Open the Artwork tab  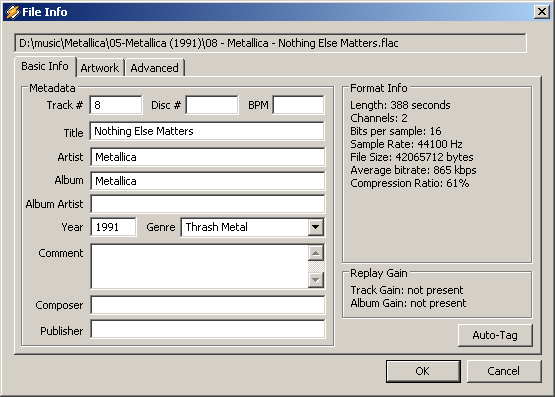tap(100, 68)
